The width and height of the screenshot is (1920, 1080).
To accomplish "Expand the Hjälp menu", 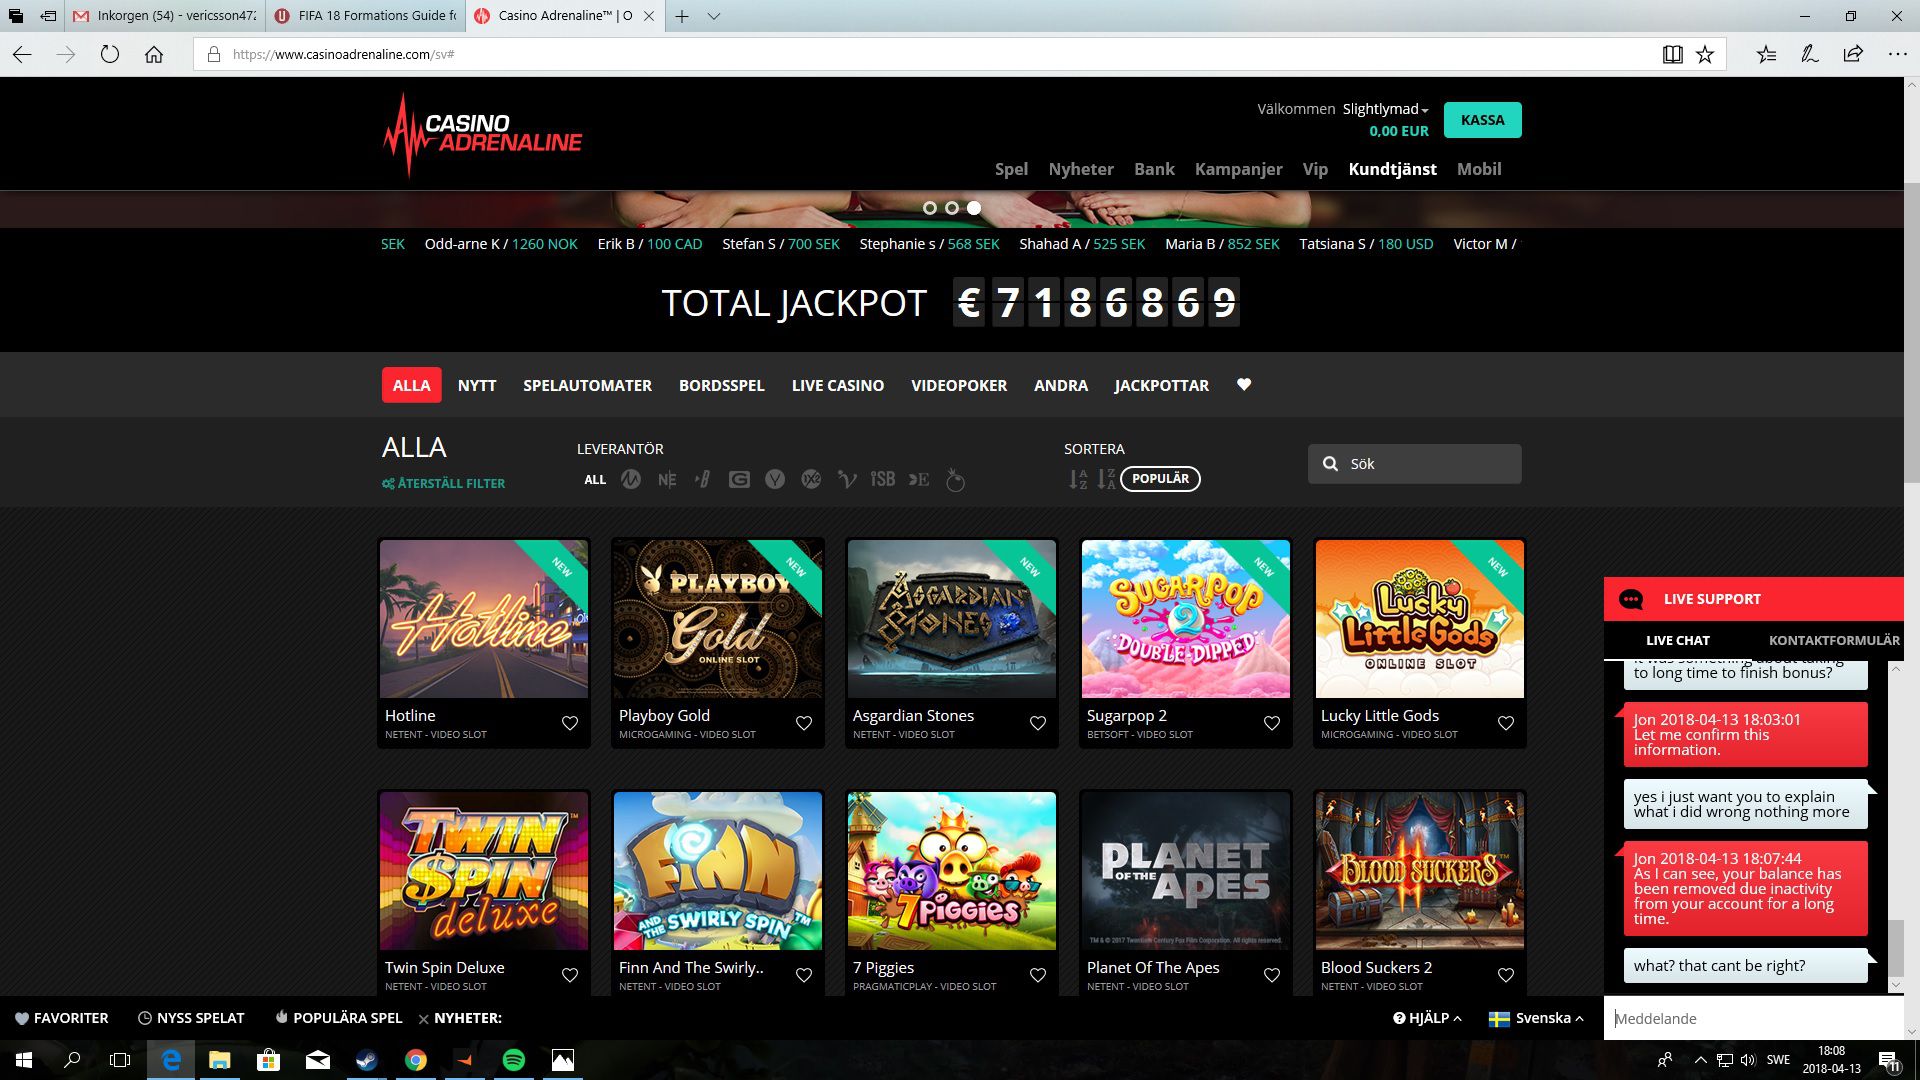I will tap(1427, 1018).
